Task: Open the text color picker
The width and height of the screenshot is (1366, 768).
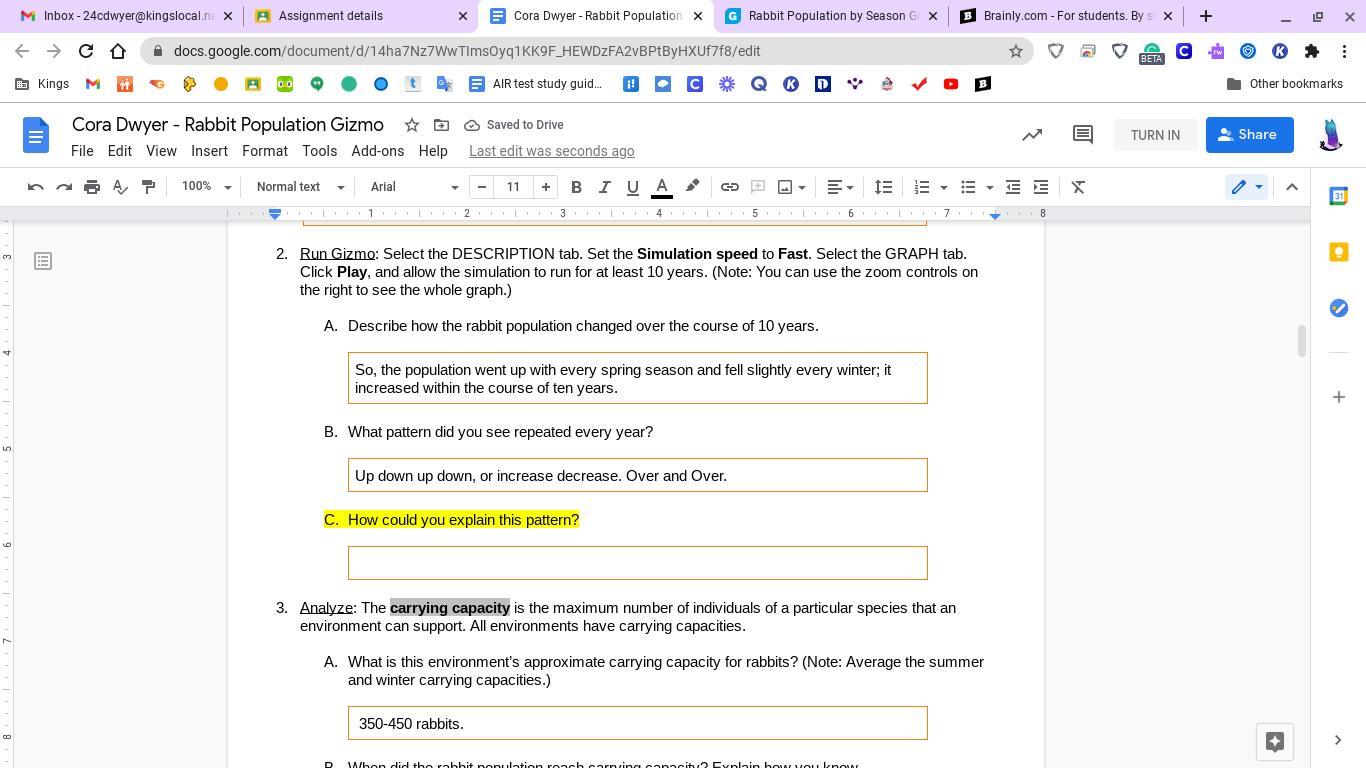Action: [x=662, y=187]
